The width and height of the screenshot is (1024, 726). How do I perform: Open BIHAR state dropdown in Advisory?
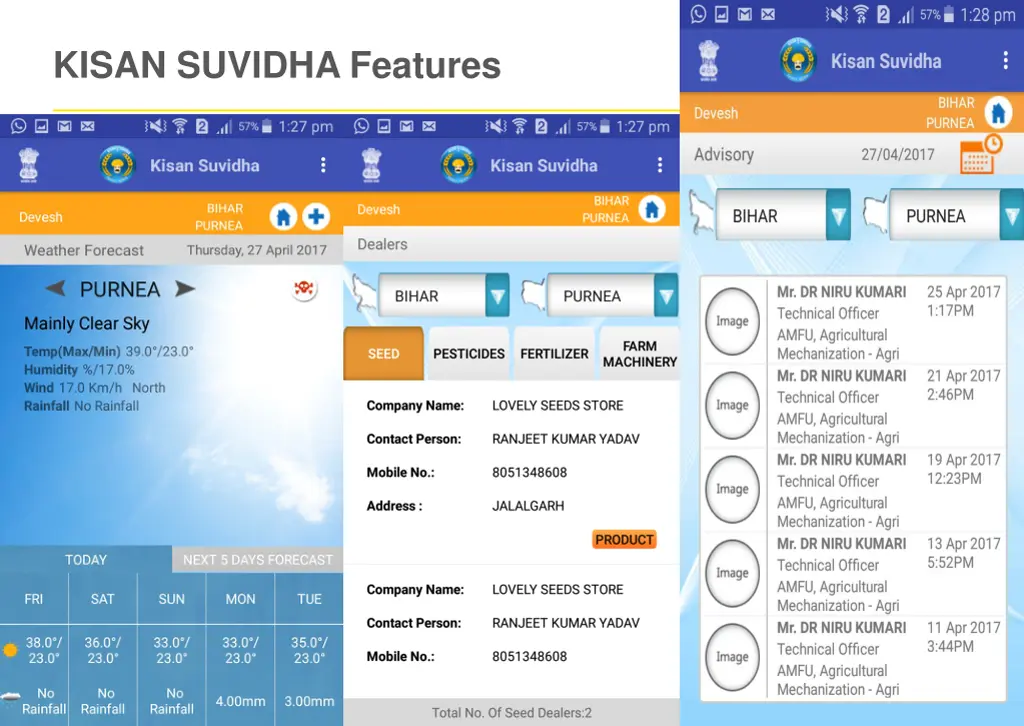click(838, 216)
